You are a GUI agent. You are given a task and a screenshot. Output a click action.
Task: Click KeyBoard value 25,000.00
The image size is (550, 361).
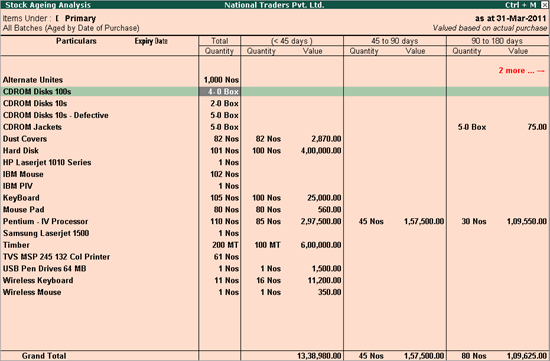point(324,198)
